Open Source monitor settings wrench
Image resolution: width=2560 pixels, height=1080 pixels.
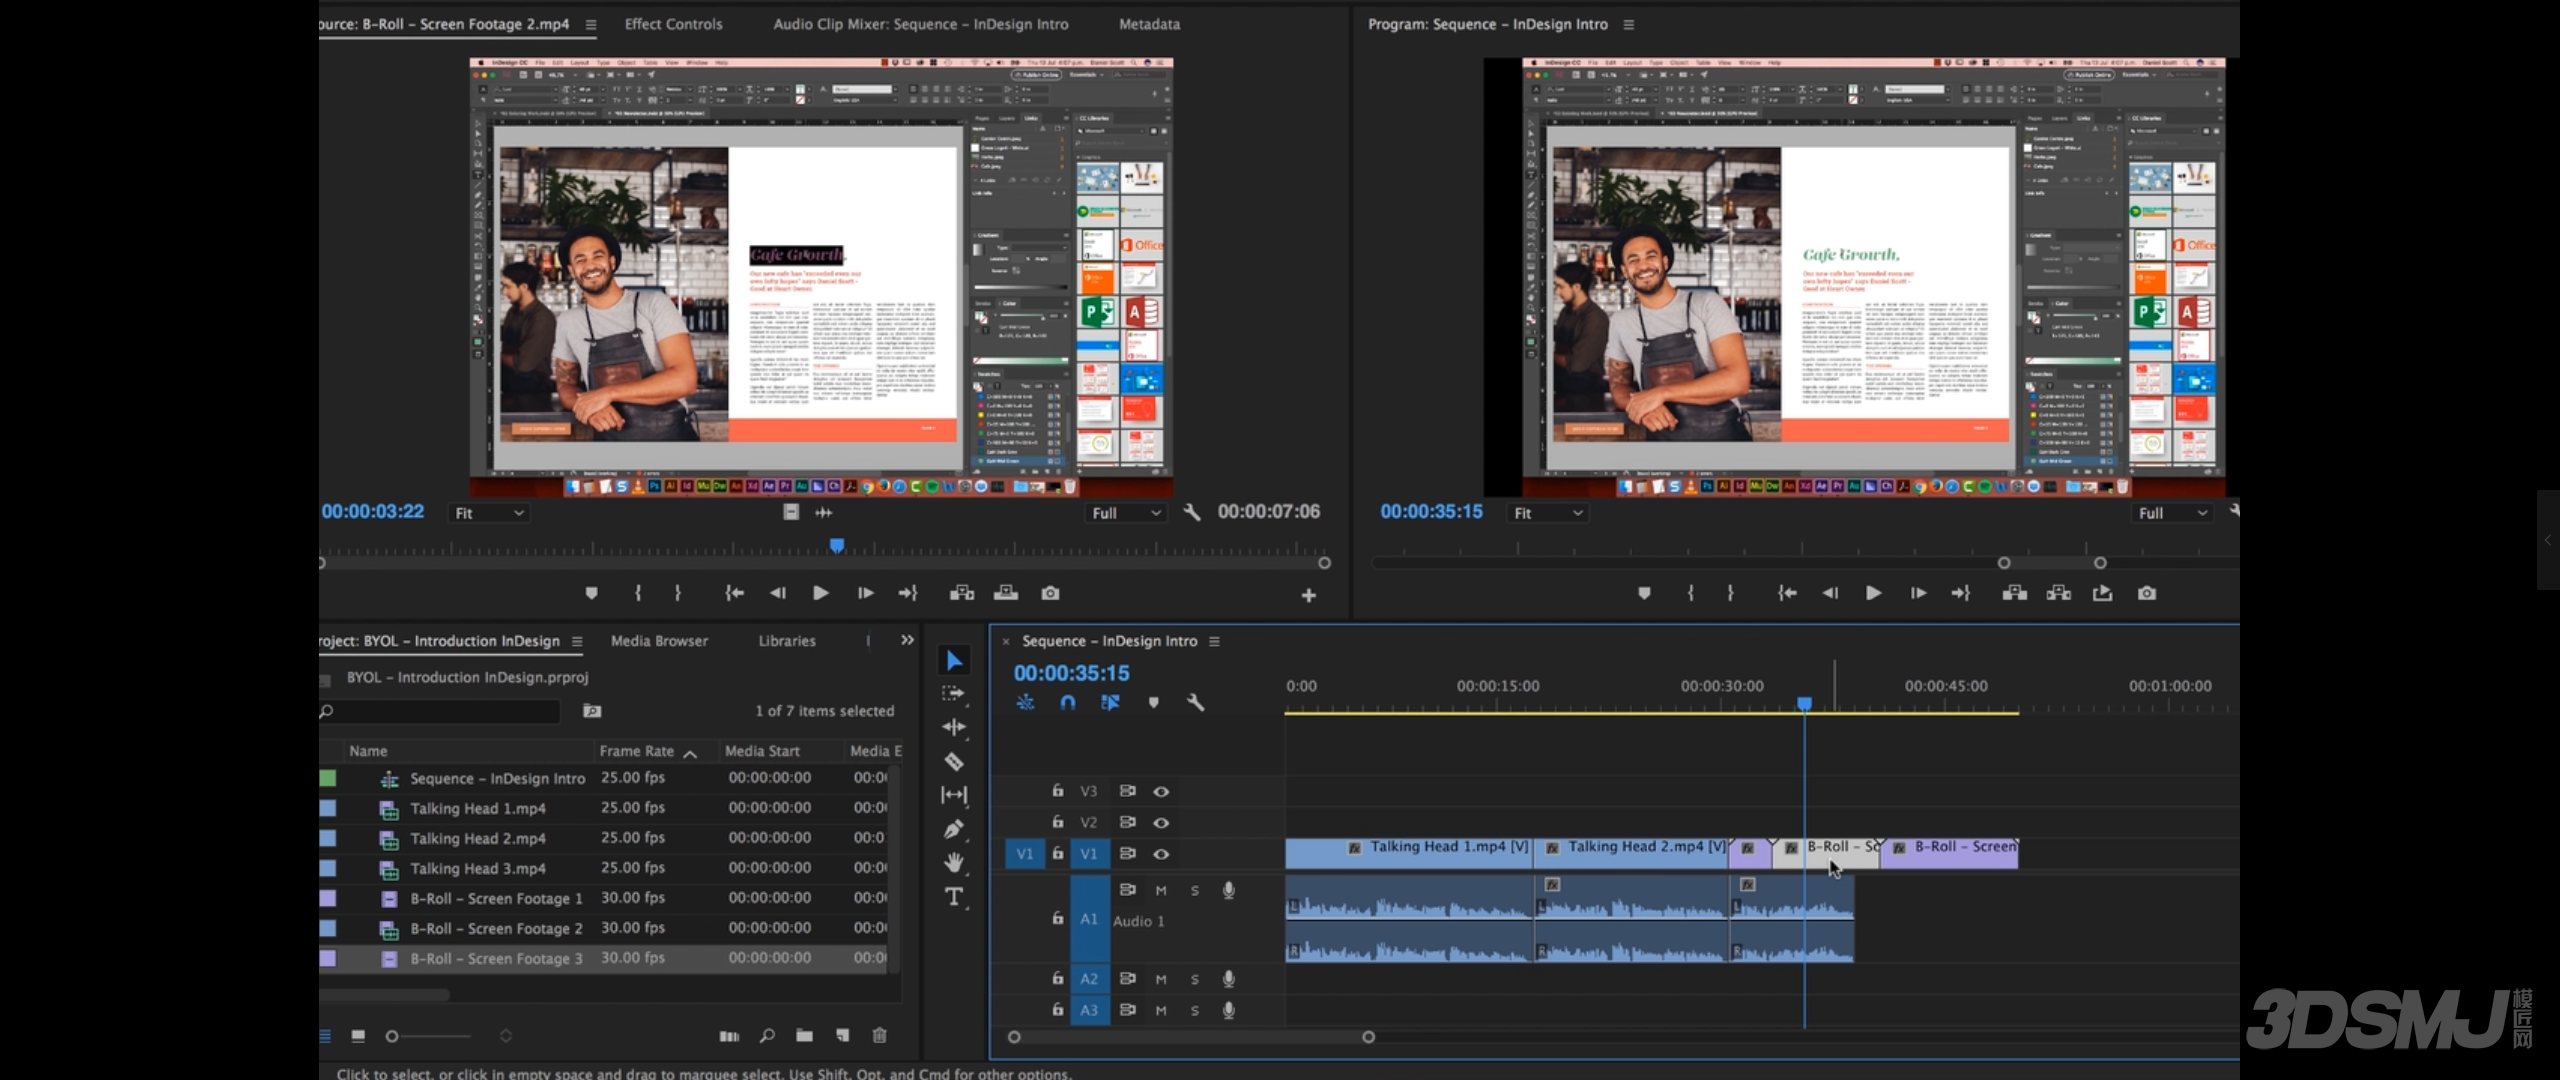(1191, 512)
